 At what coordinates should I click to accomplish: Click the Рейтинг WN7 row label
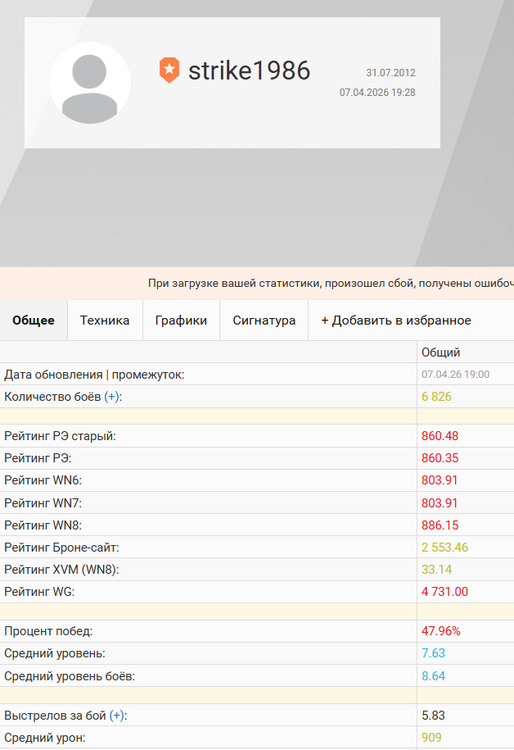click(43, 503)
